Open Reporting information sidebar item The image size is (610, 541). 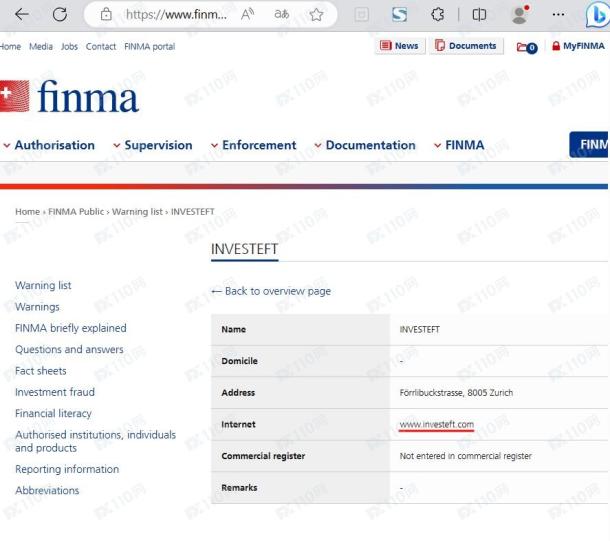(x=67, y=469)
